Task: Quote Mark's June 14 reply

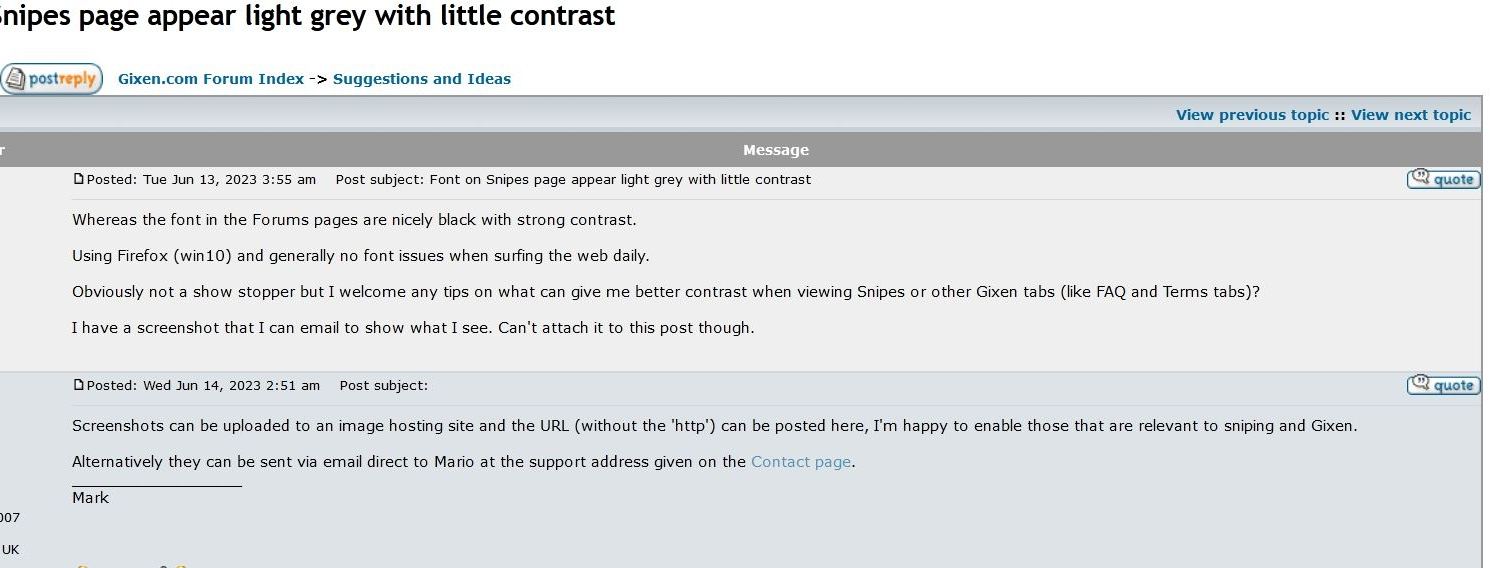Action: (x=1443, y=385)
